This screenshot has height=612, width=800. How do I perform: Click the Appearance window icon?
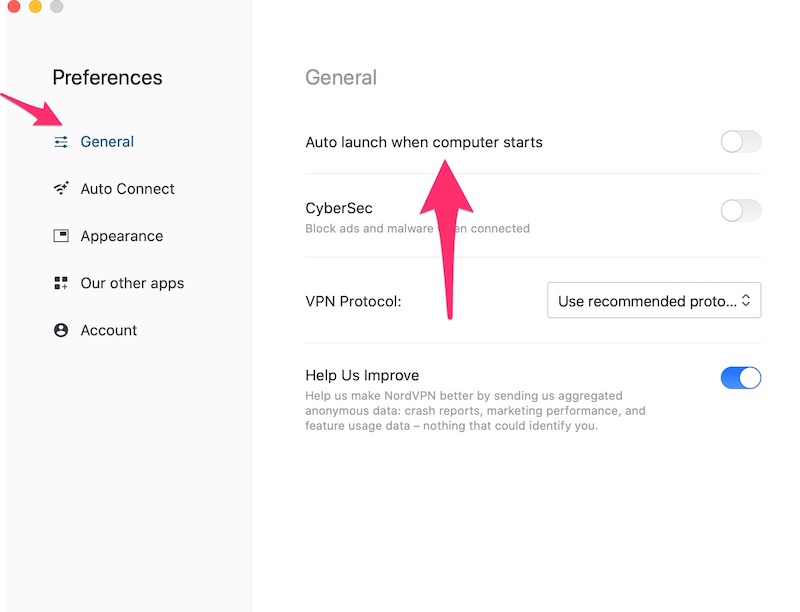point(61,236)
